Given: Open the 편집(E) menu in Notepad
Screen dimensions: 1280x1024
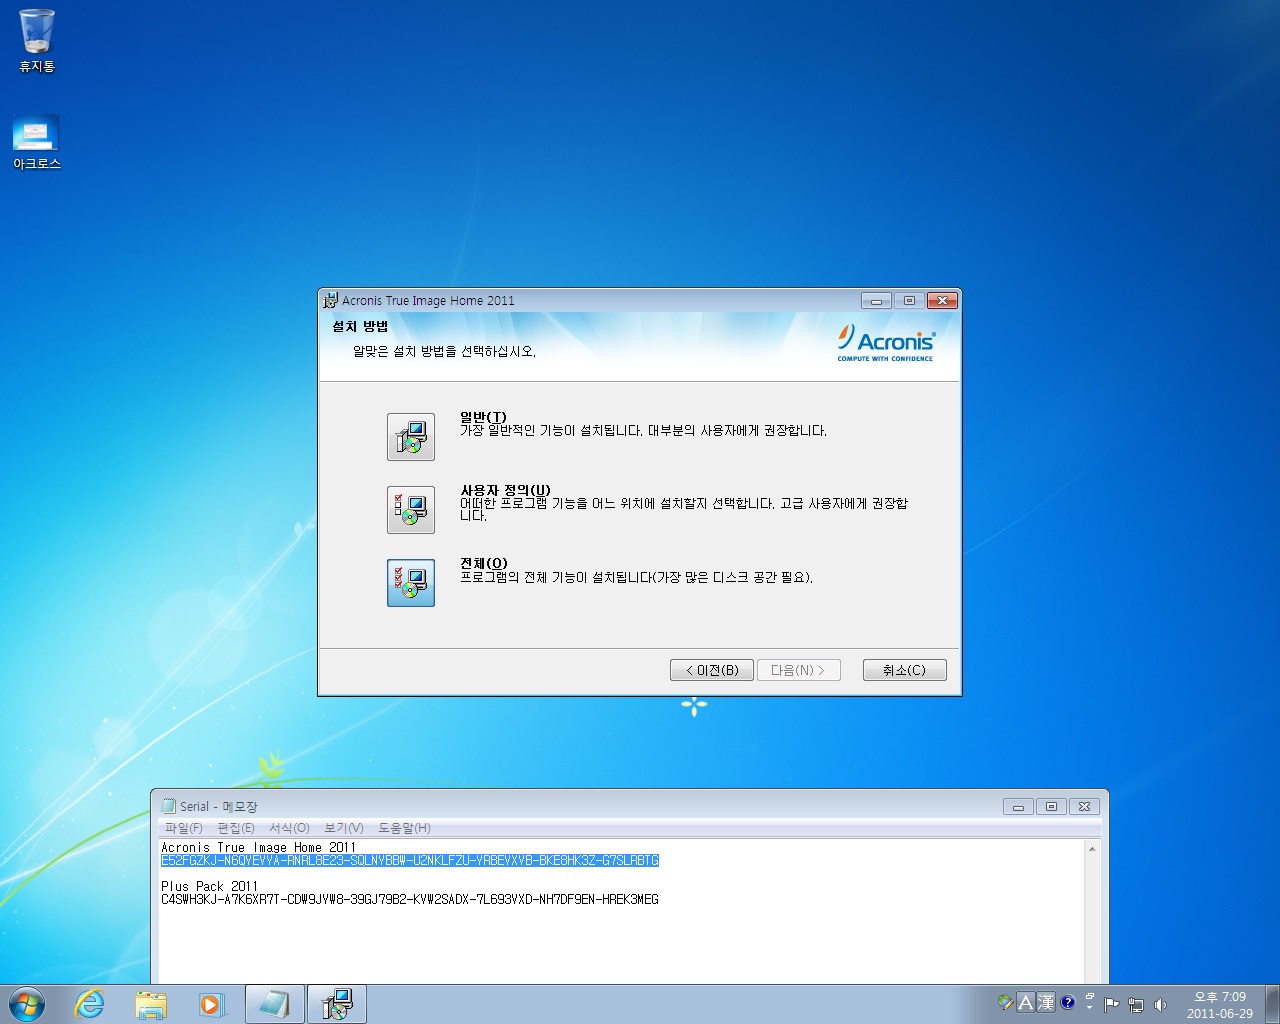Looking at the screenshot, I should tap(236, 828).
